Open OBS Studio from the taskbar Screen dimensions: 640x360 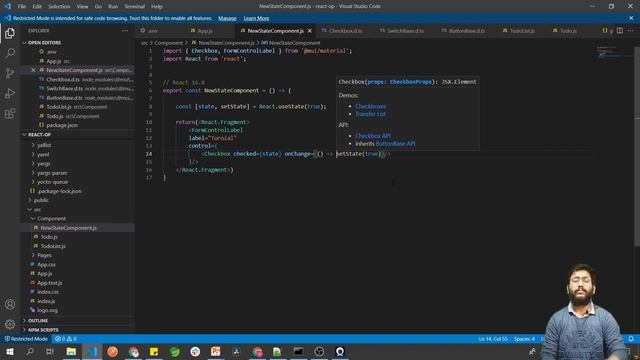[319, 351]
